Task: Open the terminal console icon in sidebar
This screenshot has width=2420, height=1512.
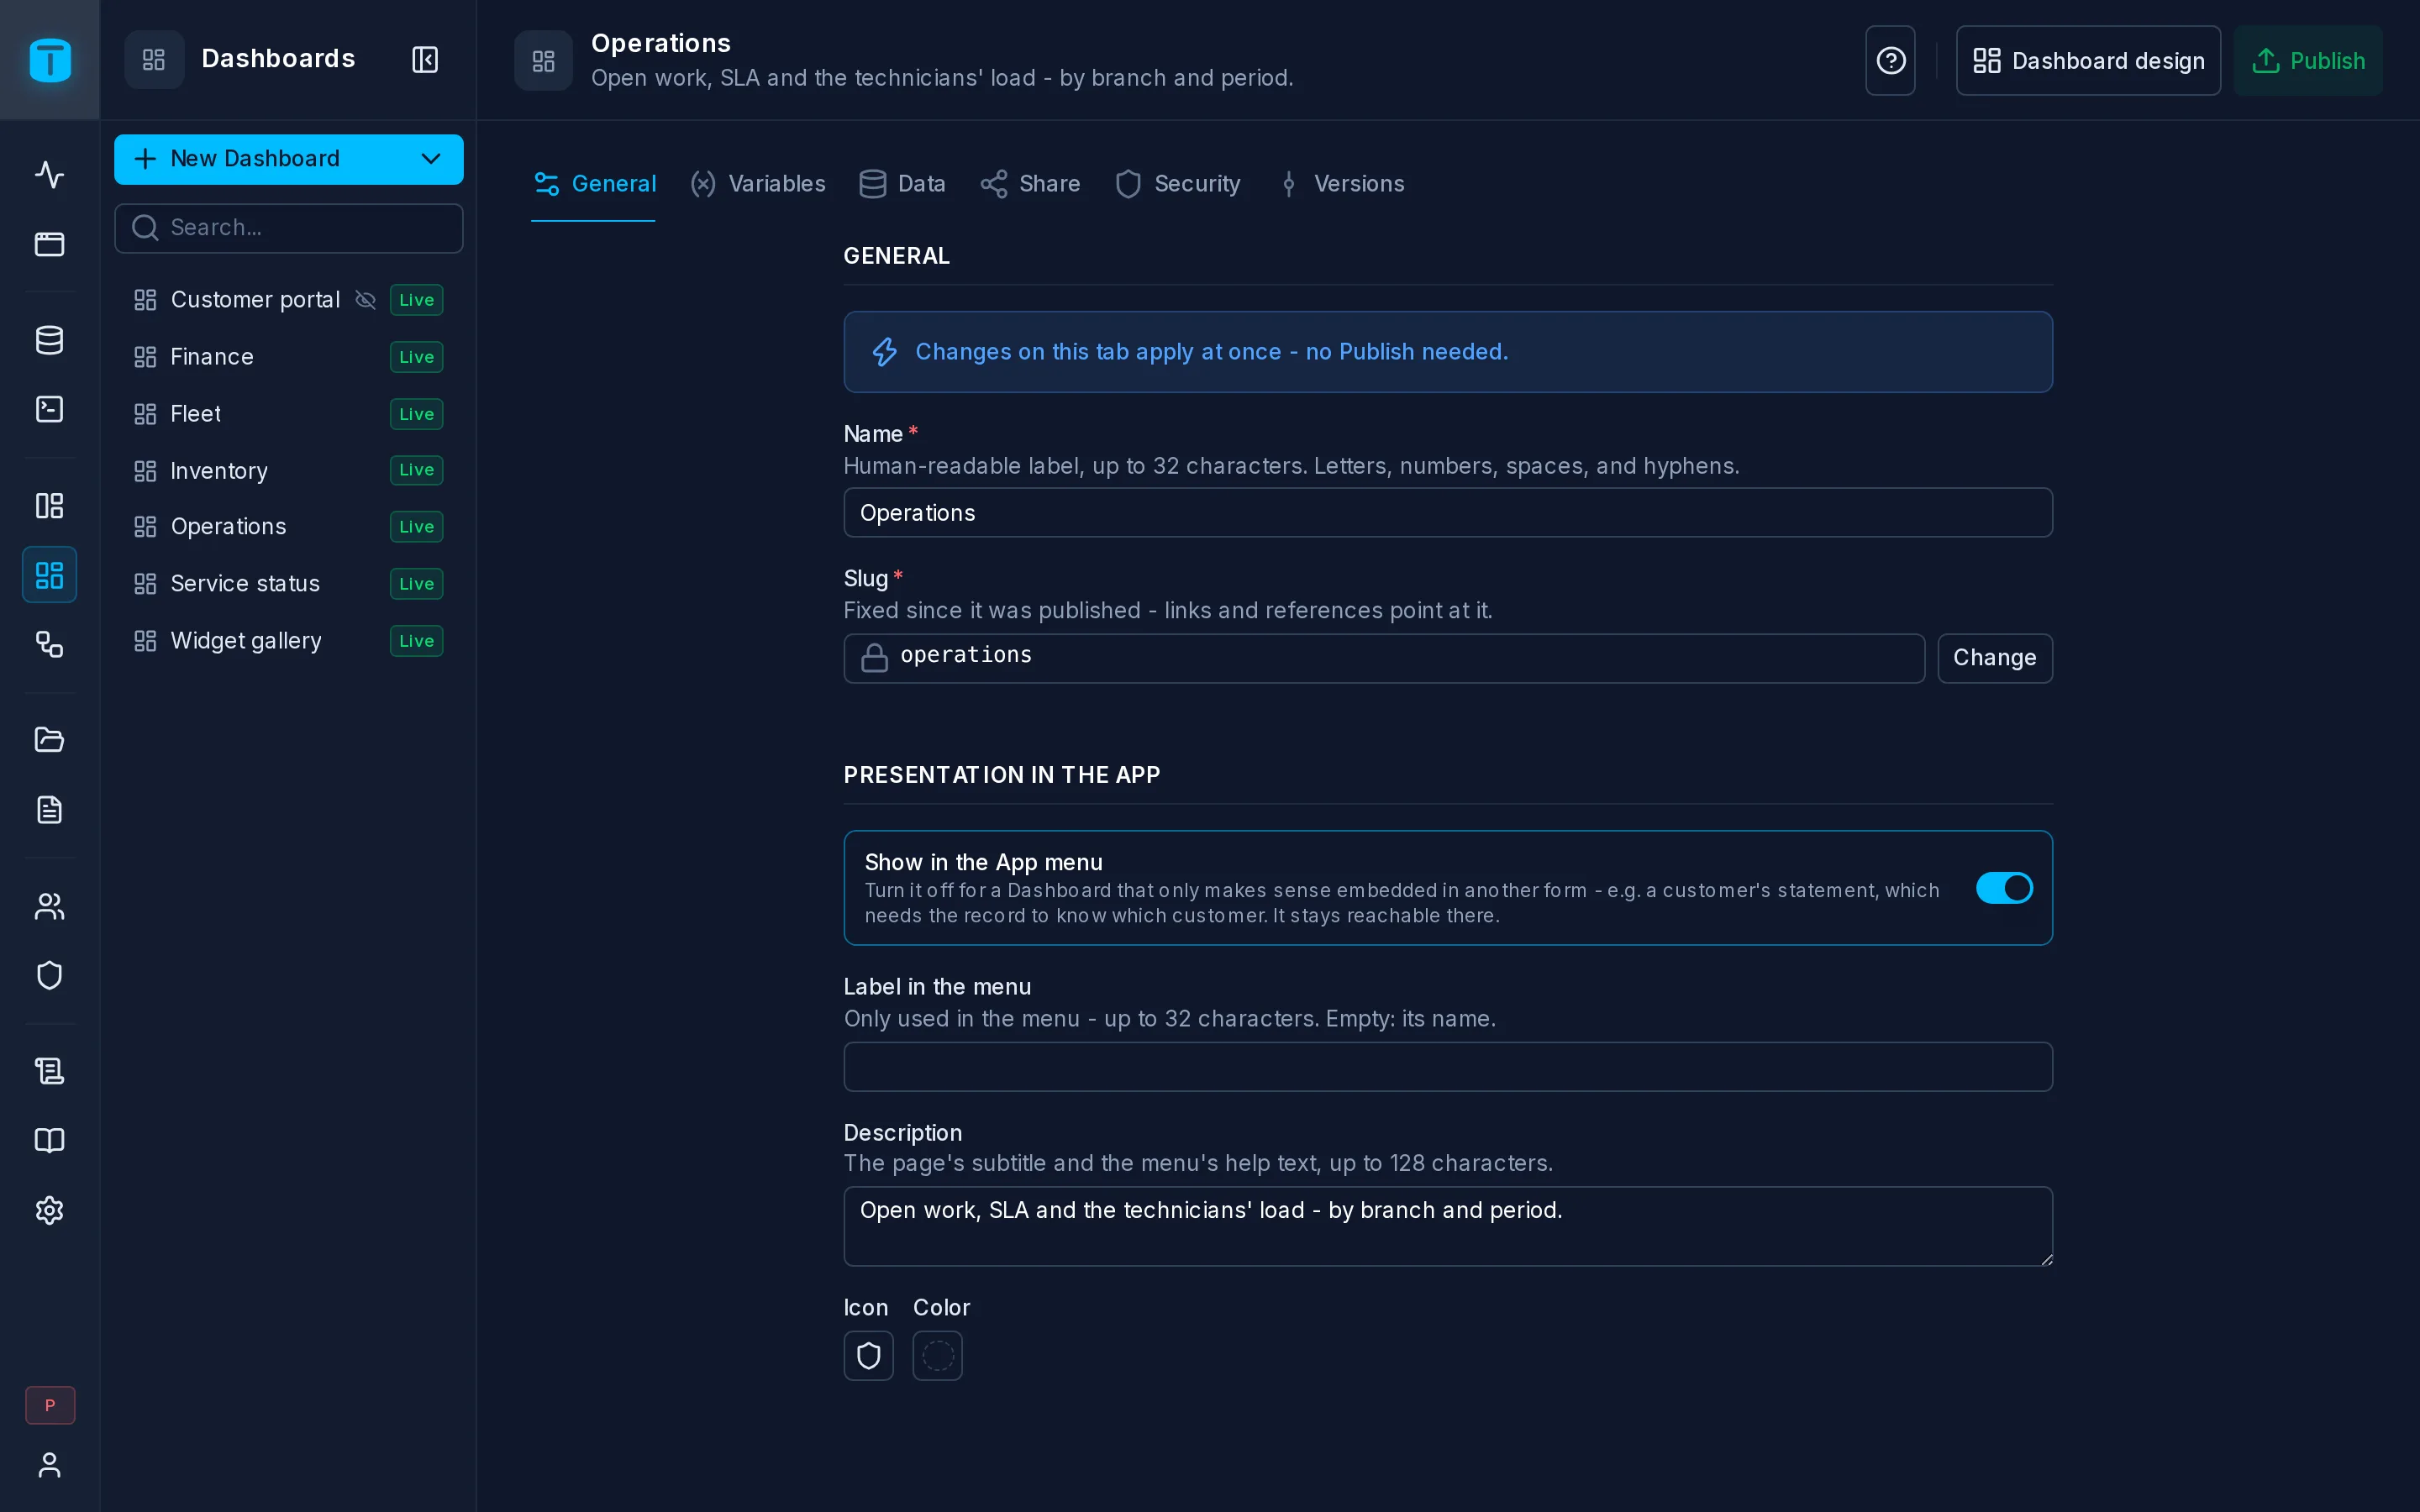Action: coord(49,409)
